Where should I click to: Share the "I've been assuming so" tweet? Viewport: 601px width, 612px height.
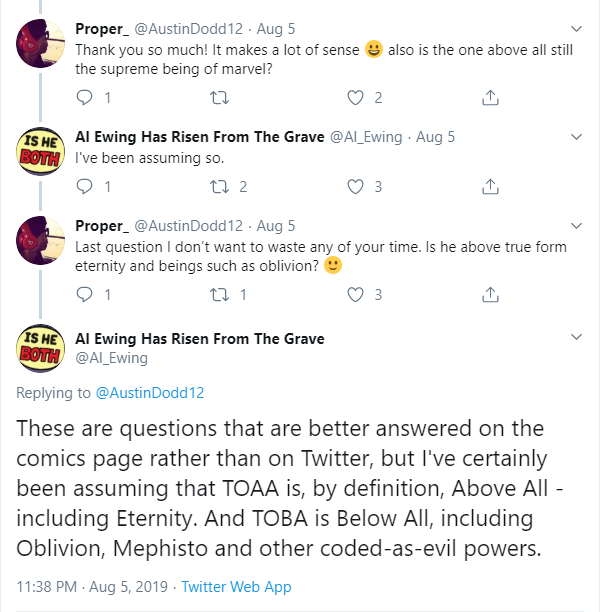pos(490,187)
